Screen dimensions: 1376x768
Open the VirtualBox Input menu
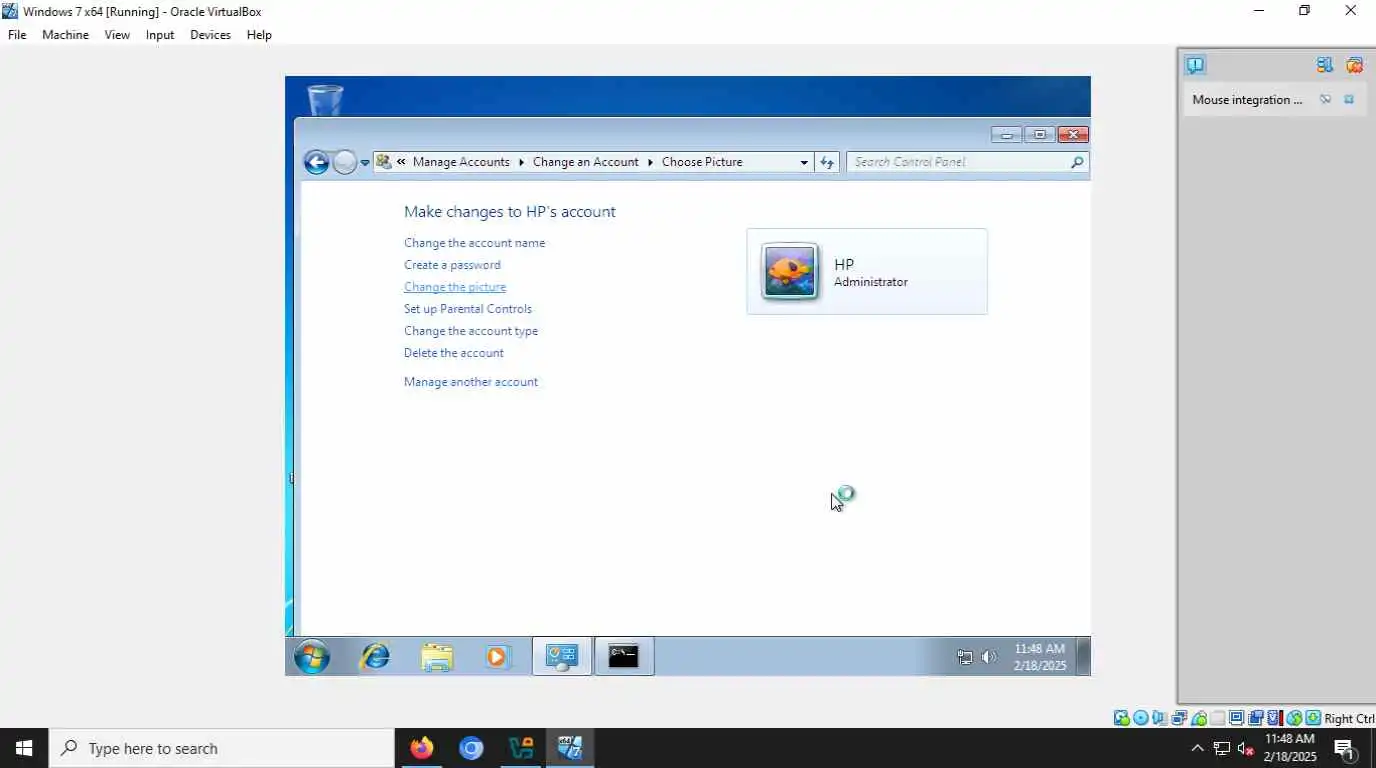160,35
